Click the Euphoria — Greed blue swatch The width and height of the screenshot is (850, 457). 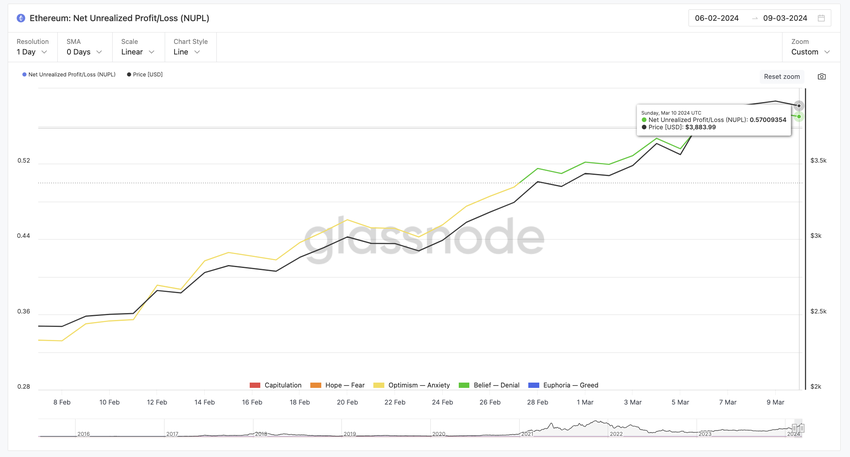click(x=535, y=385)
